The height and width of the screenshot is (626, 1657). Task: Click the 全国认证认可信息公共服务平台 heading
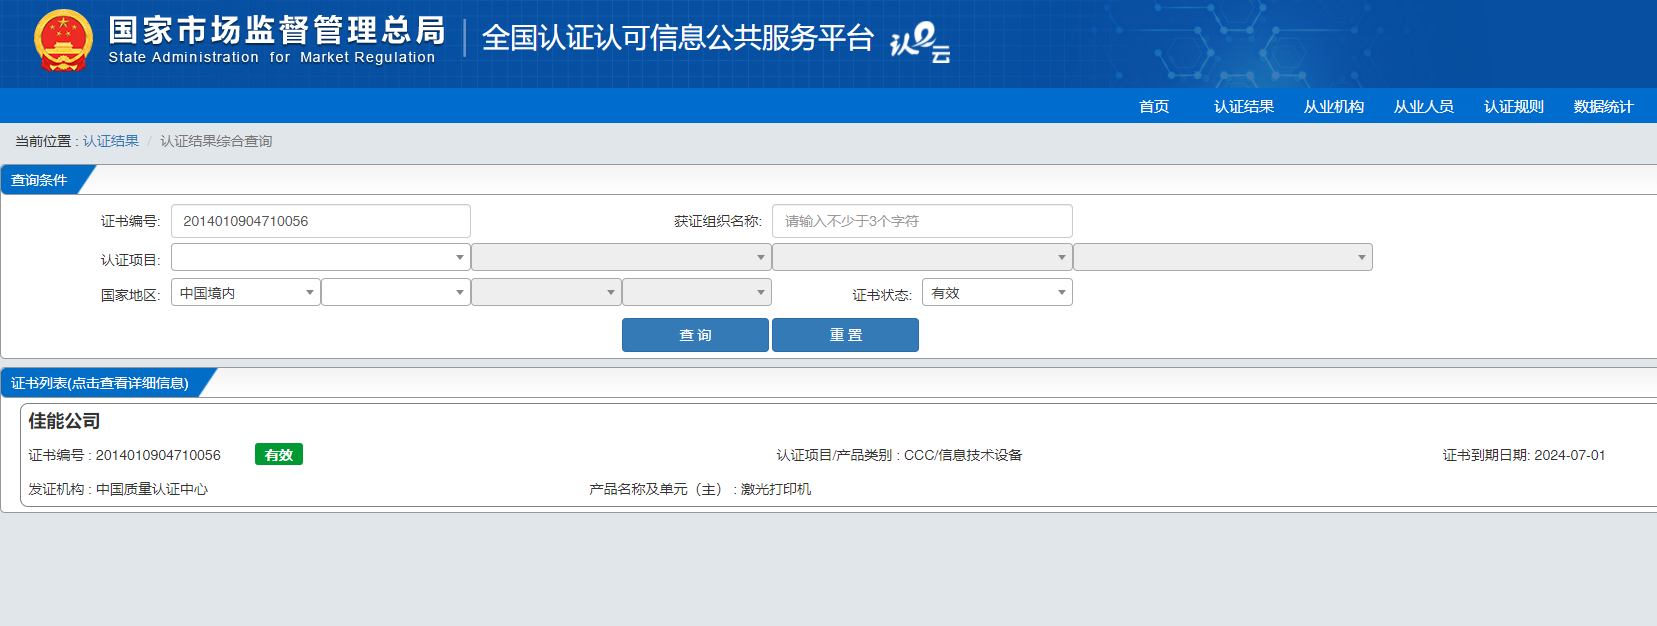pyautogui.click(x=678, y=38)
